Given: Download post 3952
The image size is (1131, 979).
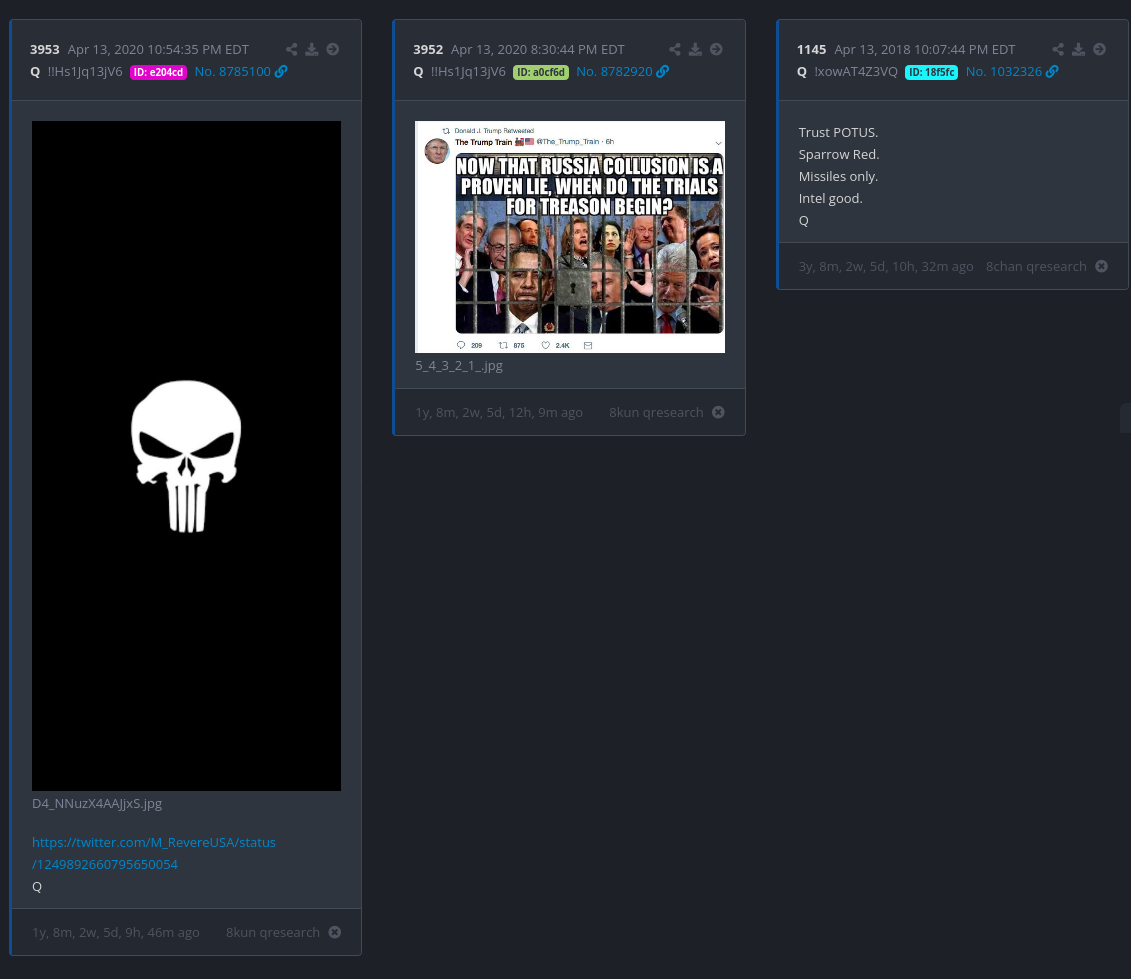Looking at the screenshot, I should [x=695, y=49].
